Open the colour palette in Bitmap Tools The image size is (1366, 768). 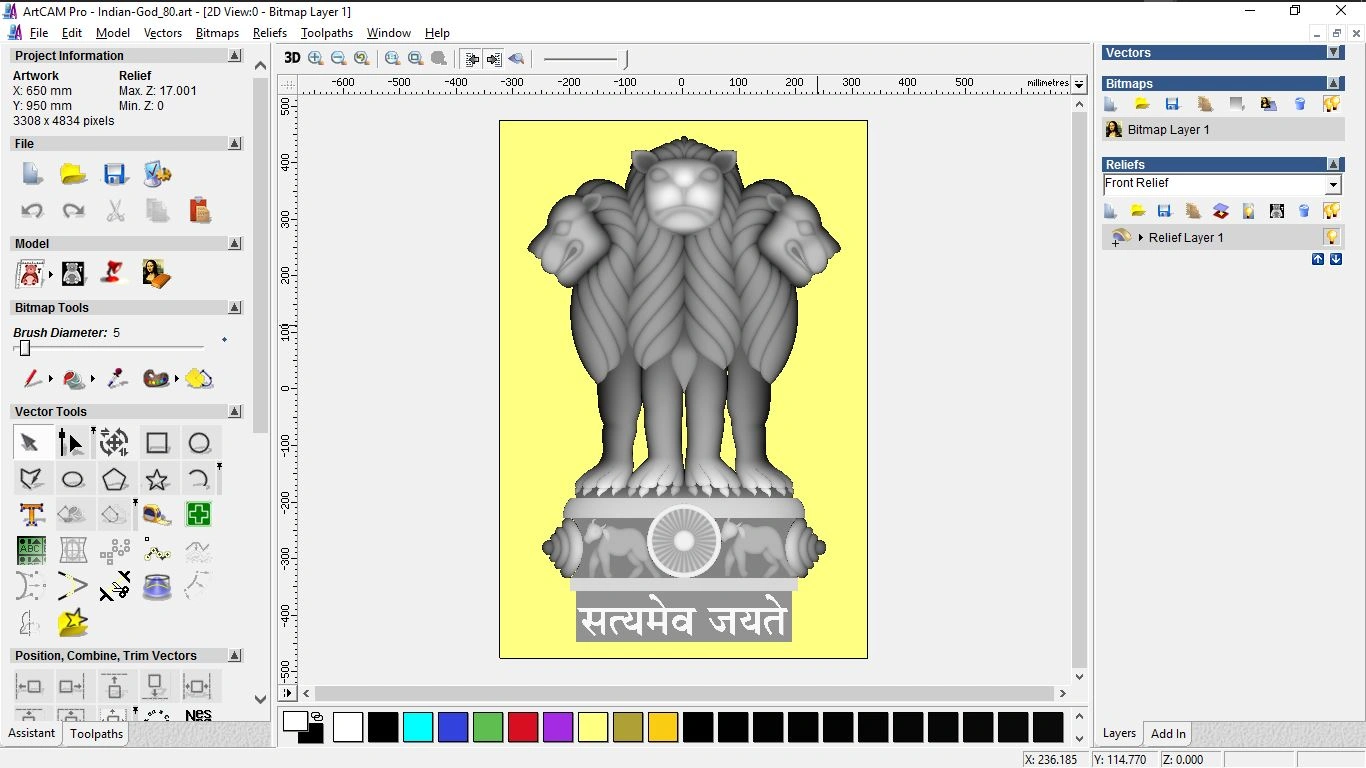[x=155, y=379]
